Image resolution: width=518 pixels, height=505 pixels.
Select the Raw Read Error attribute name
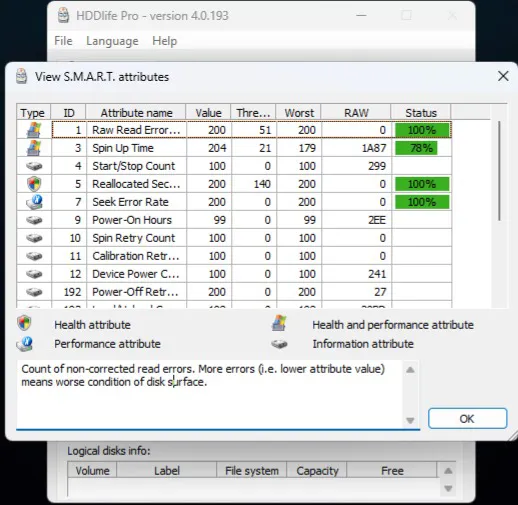136,130
